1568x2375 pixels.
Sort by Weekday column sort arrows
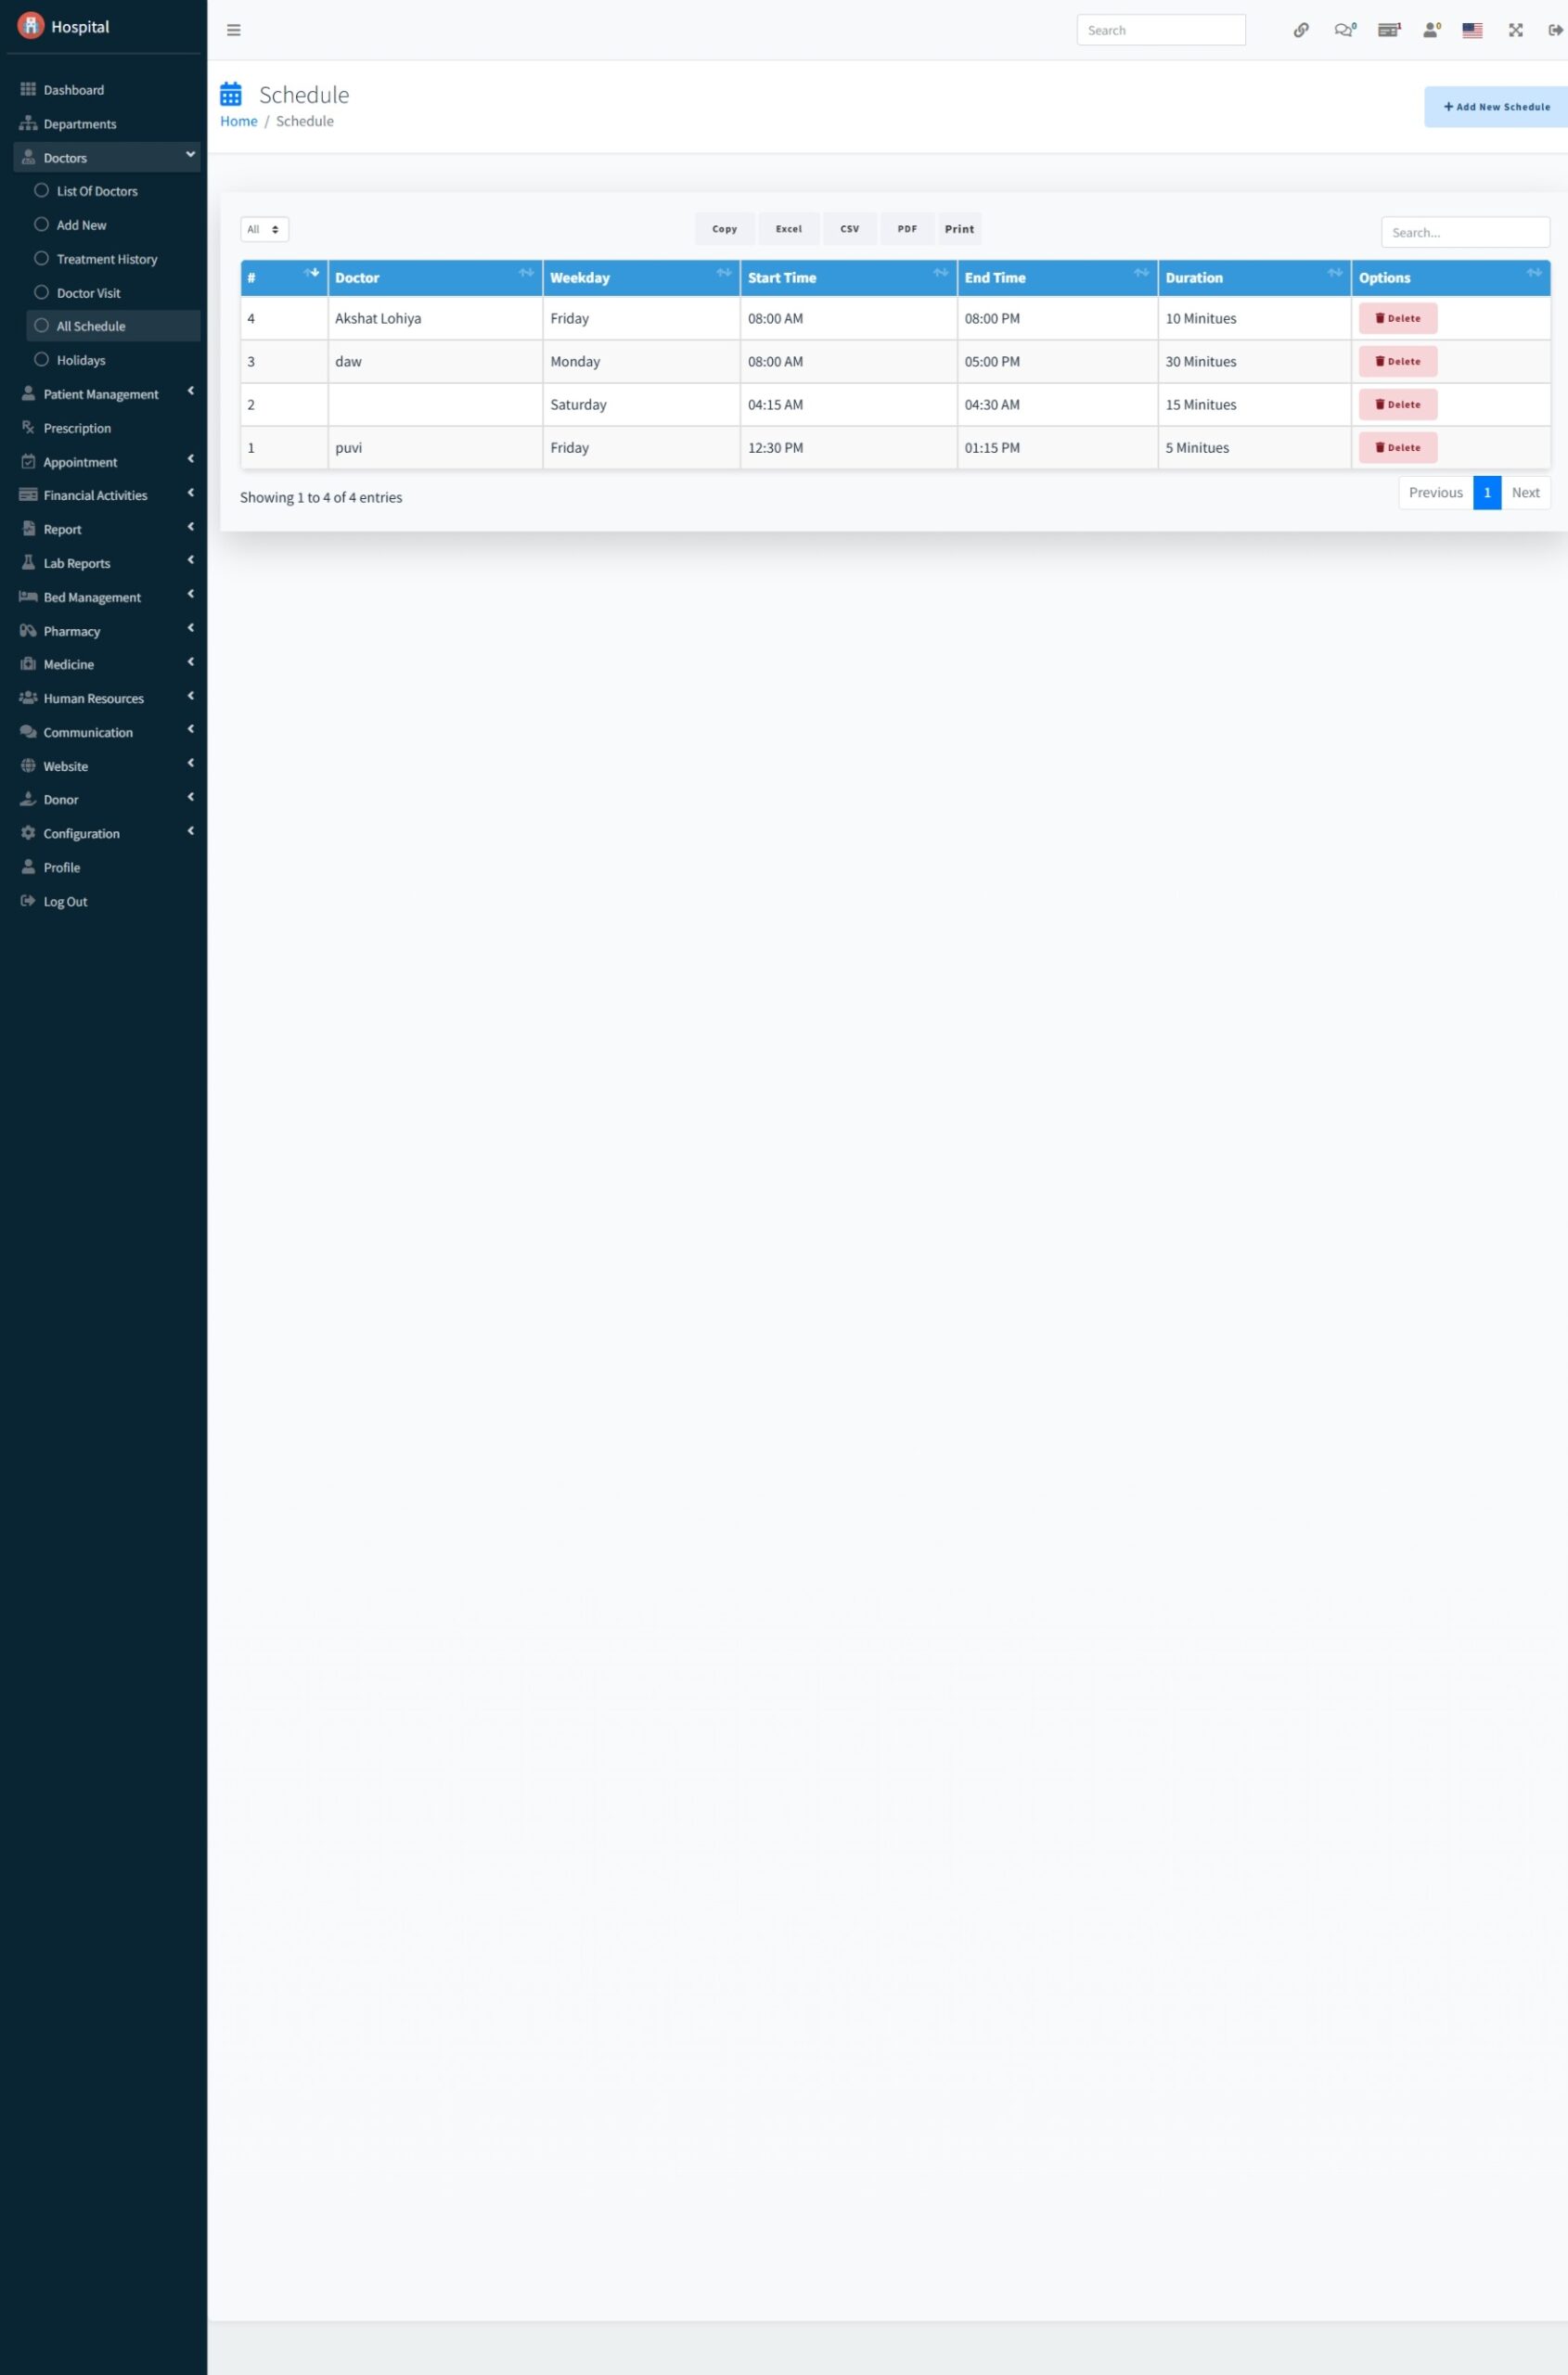click(724, 272)
